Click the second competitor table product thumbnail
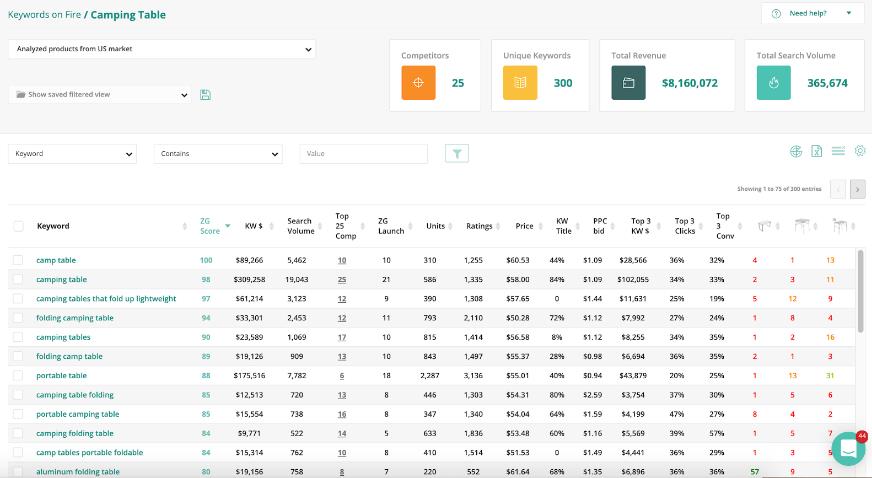Viewport: 872px width, 478px height. 802,226
